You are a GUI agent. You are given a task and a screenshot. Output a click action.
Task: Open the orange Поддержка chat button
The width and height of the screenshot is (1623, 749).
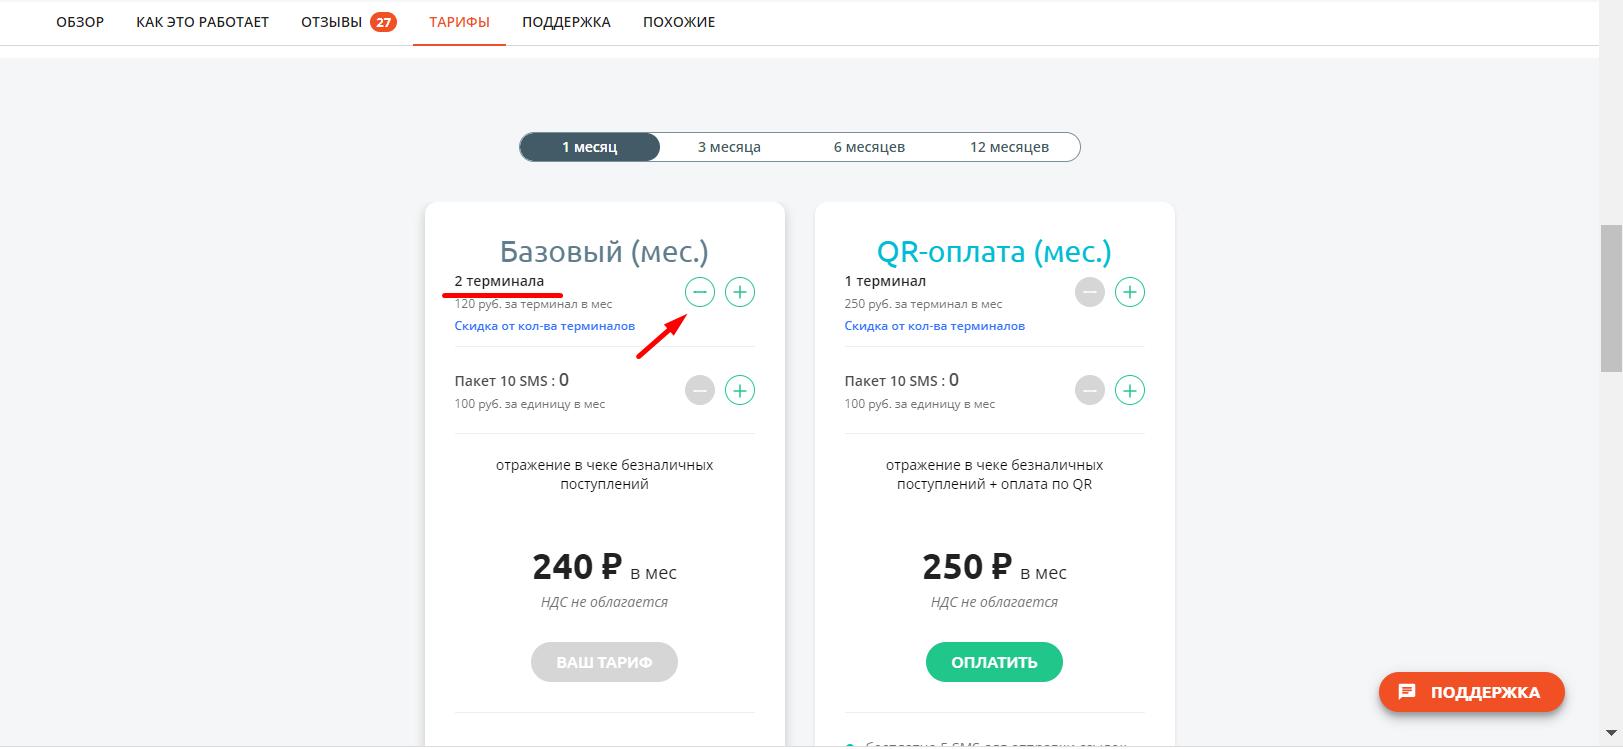click(1471, 692)
